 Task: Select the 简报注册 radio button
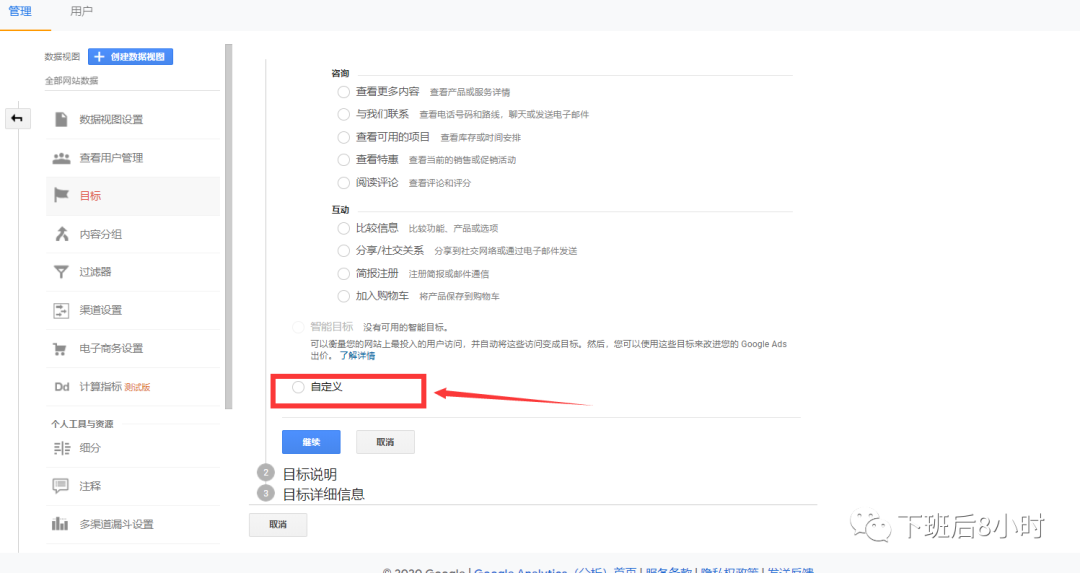point(344,273)
